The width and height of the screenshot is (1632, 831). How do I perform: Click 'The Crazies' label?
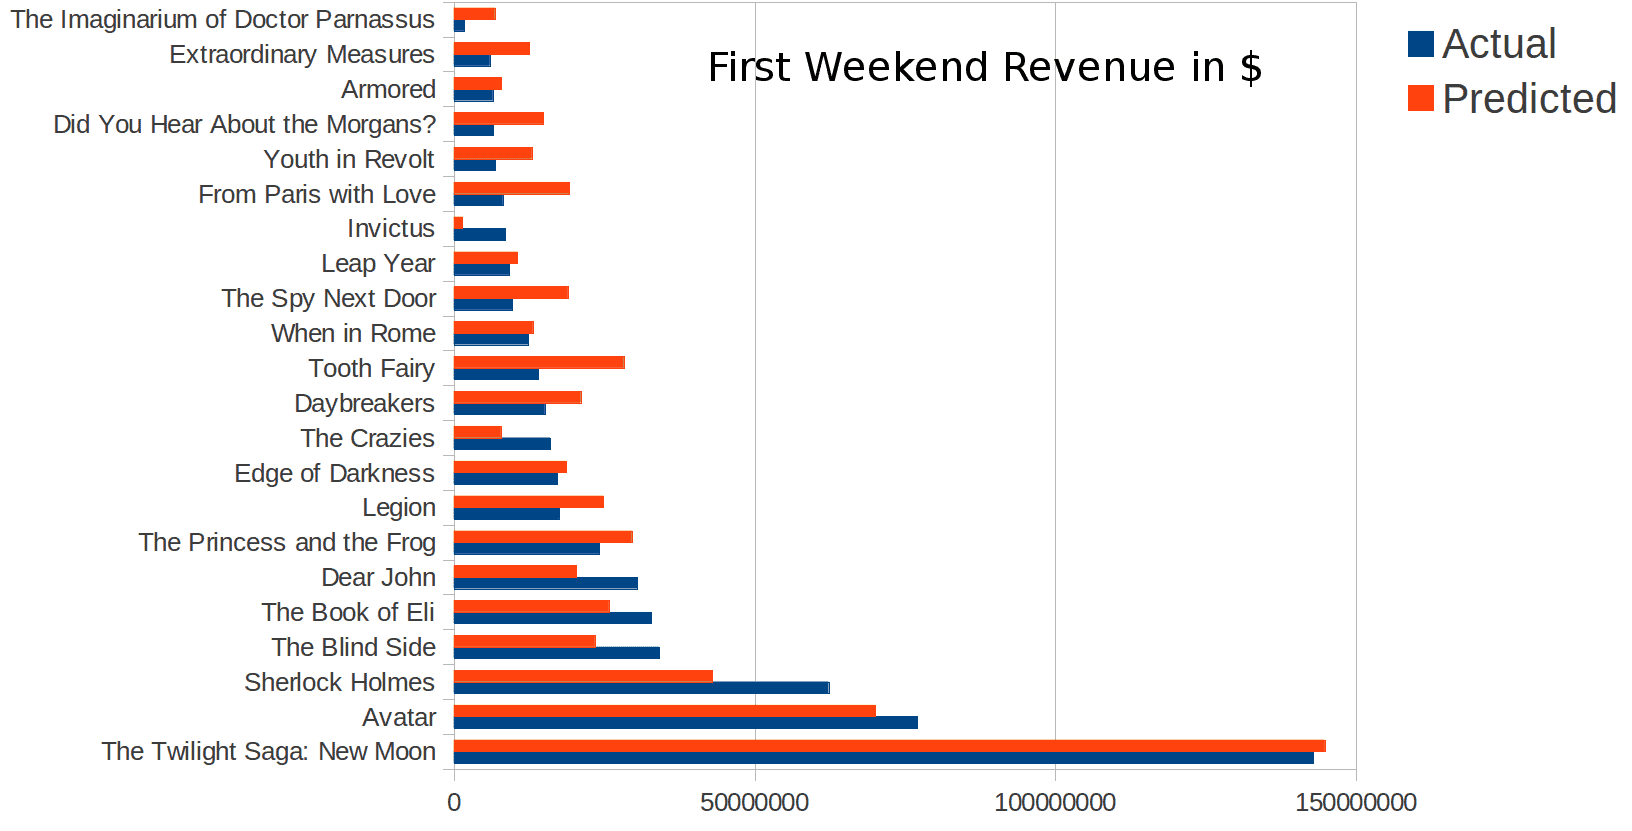[x=367, y=438]
